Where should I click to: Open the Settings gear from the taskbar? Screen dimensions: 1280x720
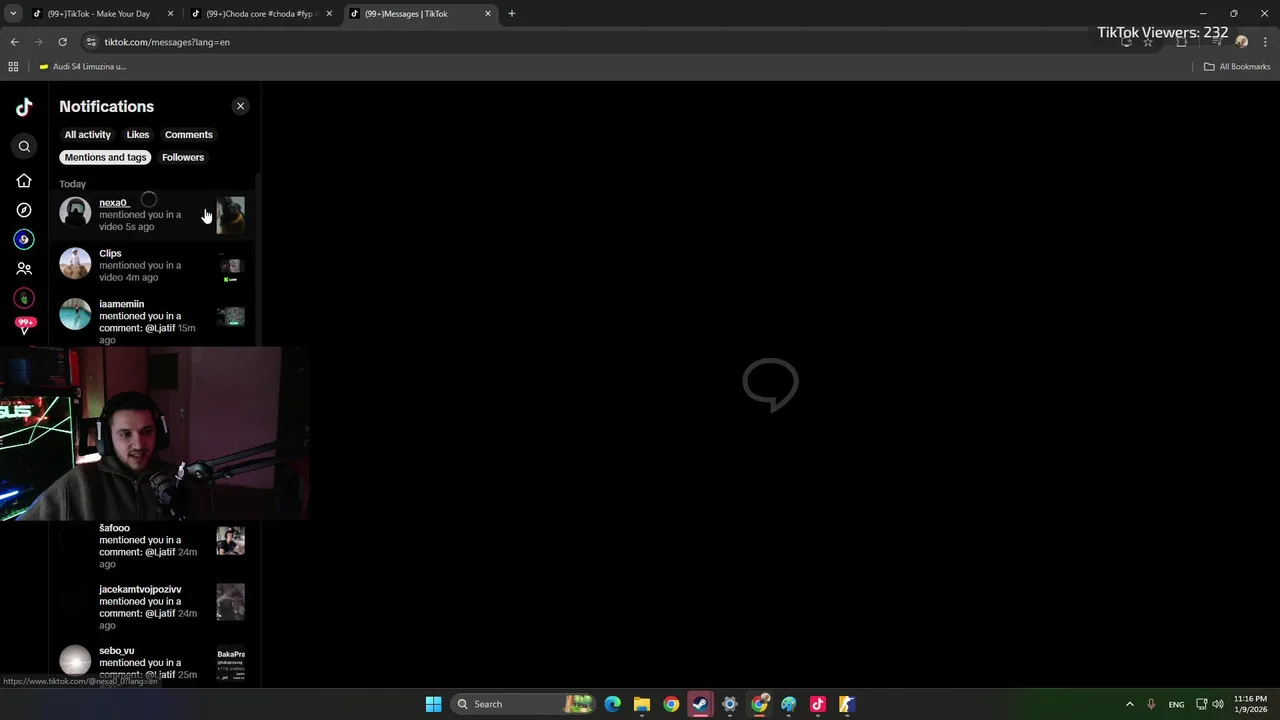(730, 704)
